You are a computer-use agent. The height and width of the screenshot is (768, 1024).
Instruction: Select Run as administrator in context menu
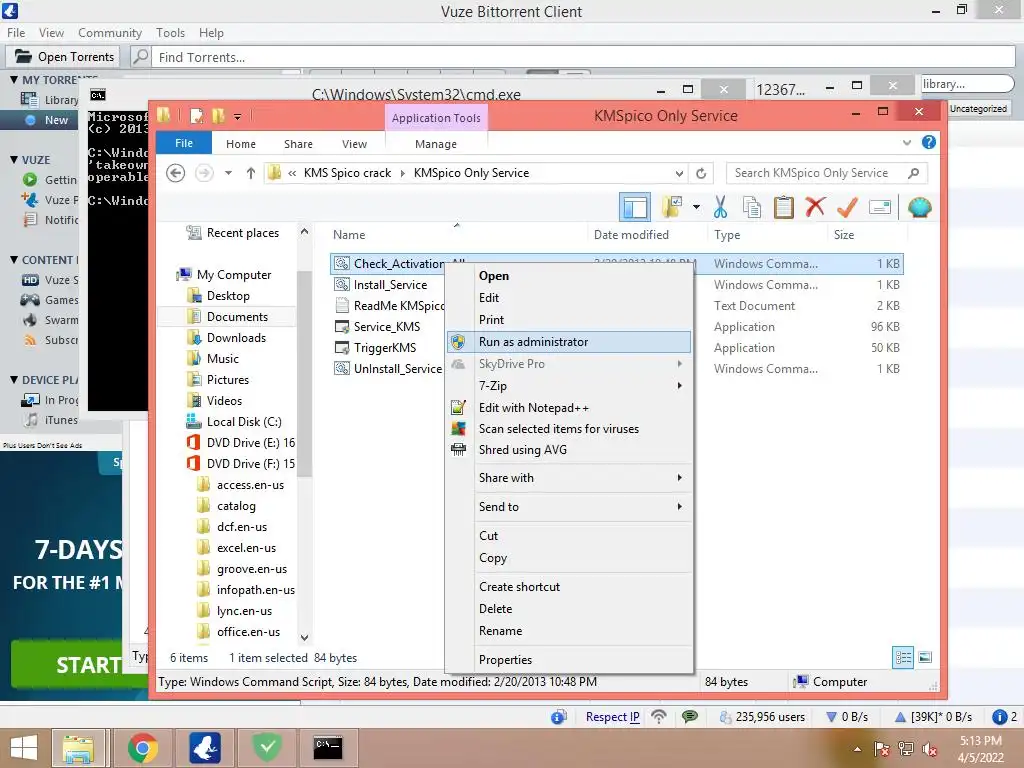569,342
